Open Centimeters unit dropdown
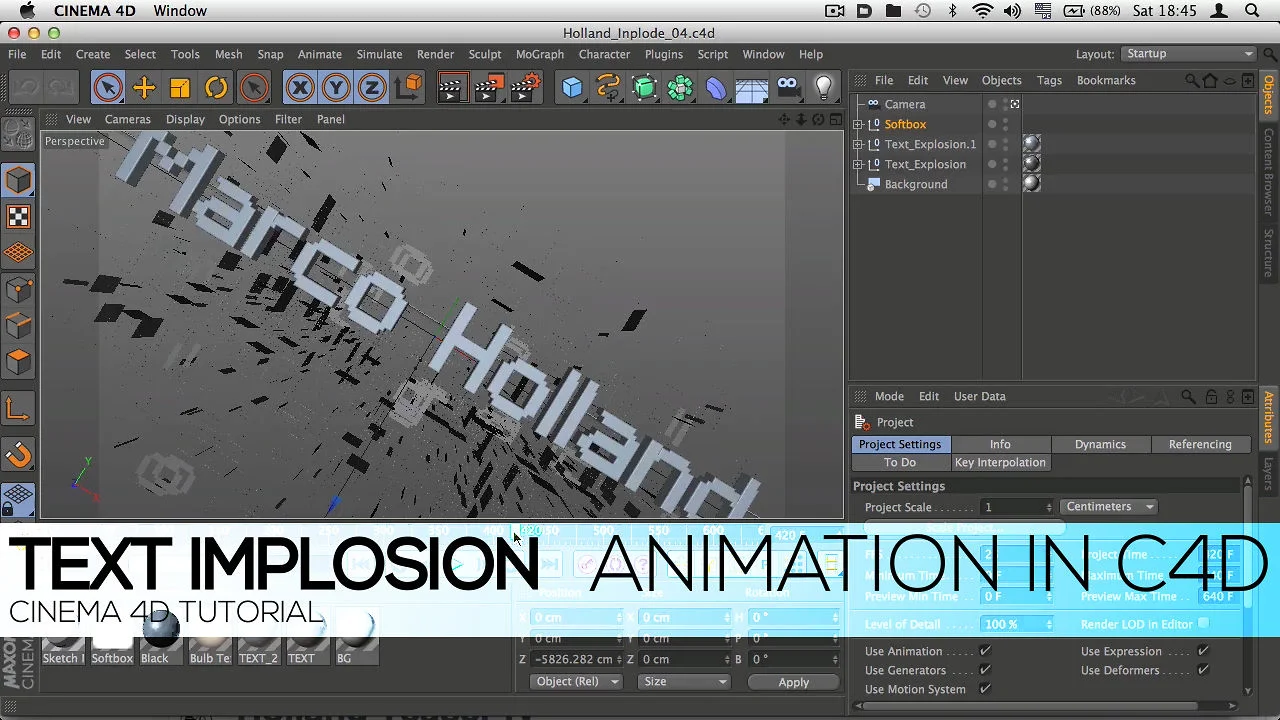This screenshot has height=720, width=1280. pyautogui.click(x=1108, y=507)
